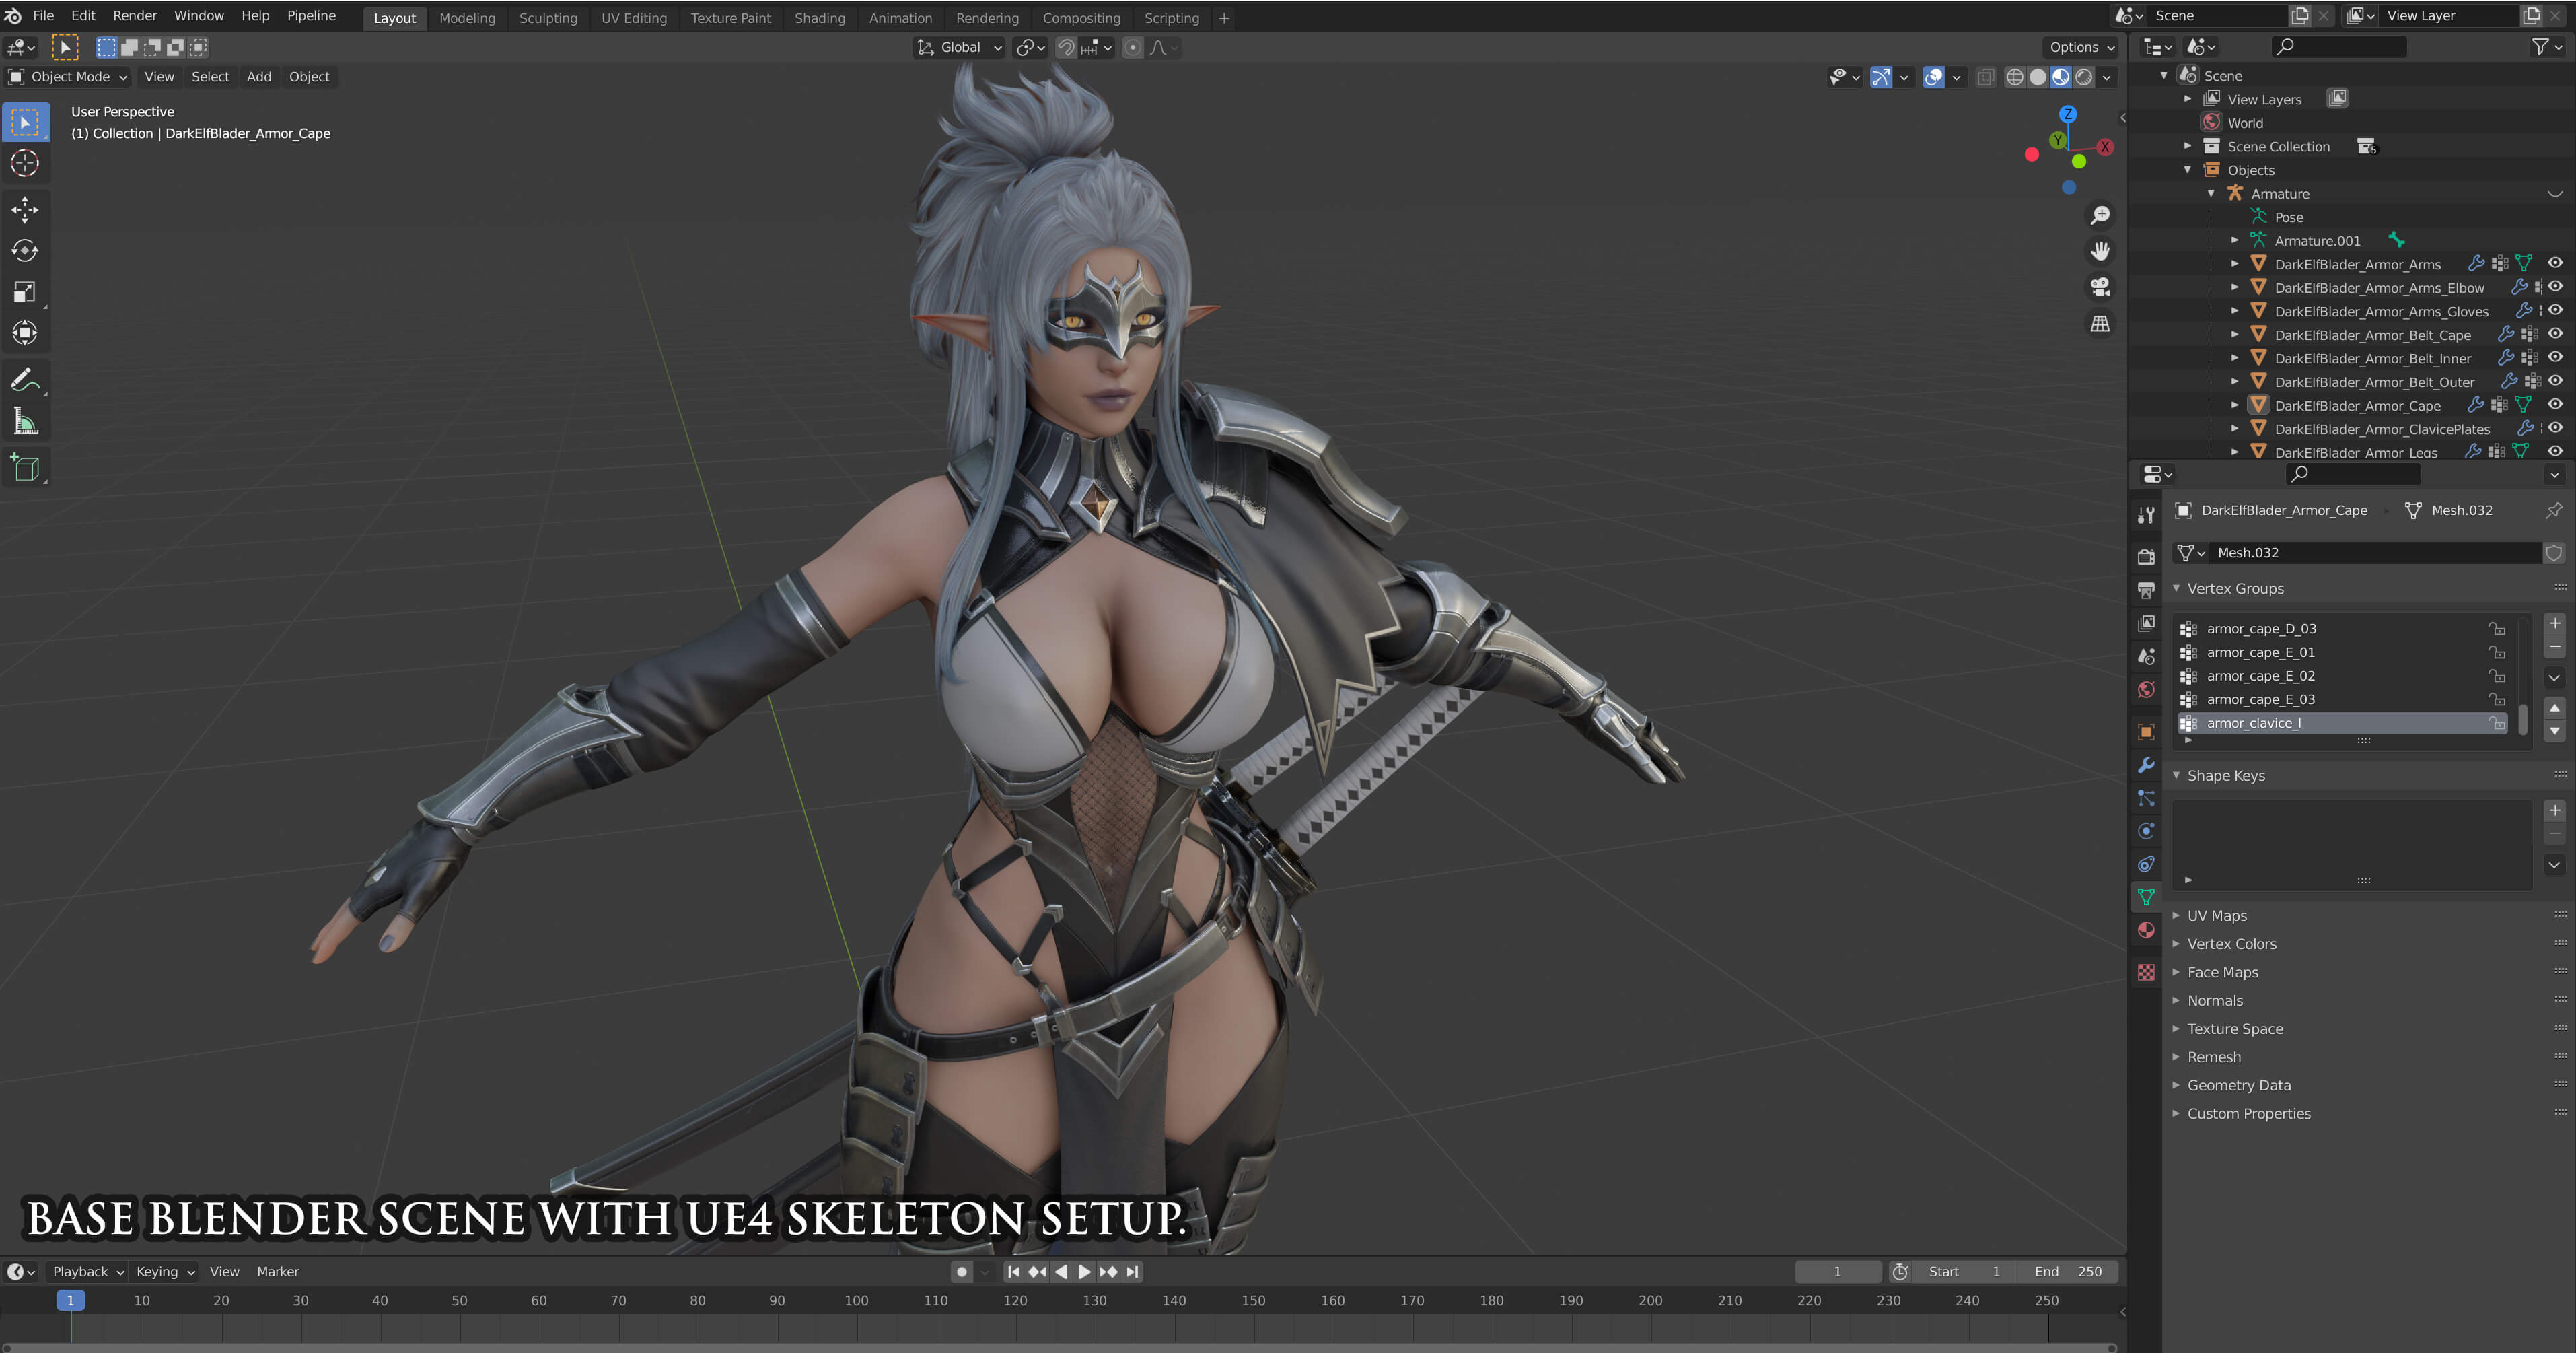Toggle camera view icon
The height and width of the screenshot is (1353, 2576).
click(x=2100, y=287)
